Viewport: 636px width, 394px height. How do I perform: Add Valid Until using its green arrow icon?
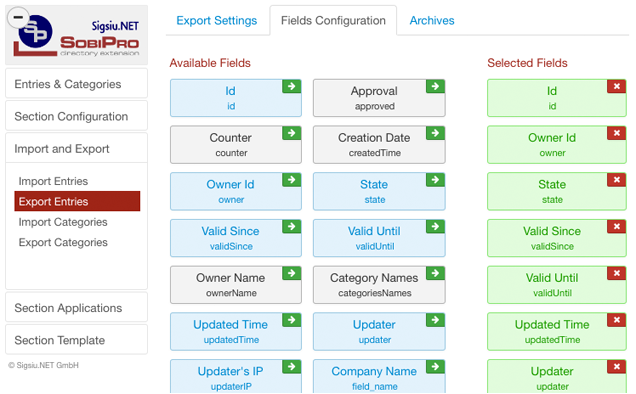click(435, 226)
